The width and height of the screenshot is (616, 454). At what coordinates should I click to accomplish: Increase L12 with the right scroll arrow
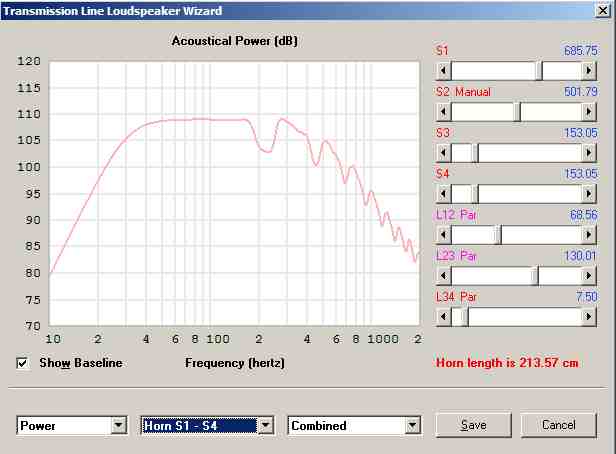coord(588,235)
